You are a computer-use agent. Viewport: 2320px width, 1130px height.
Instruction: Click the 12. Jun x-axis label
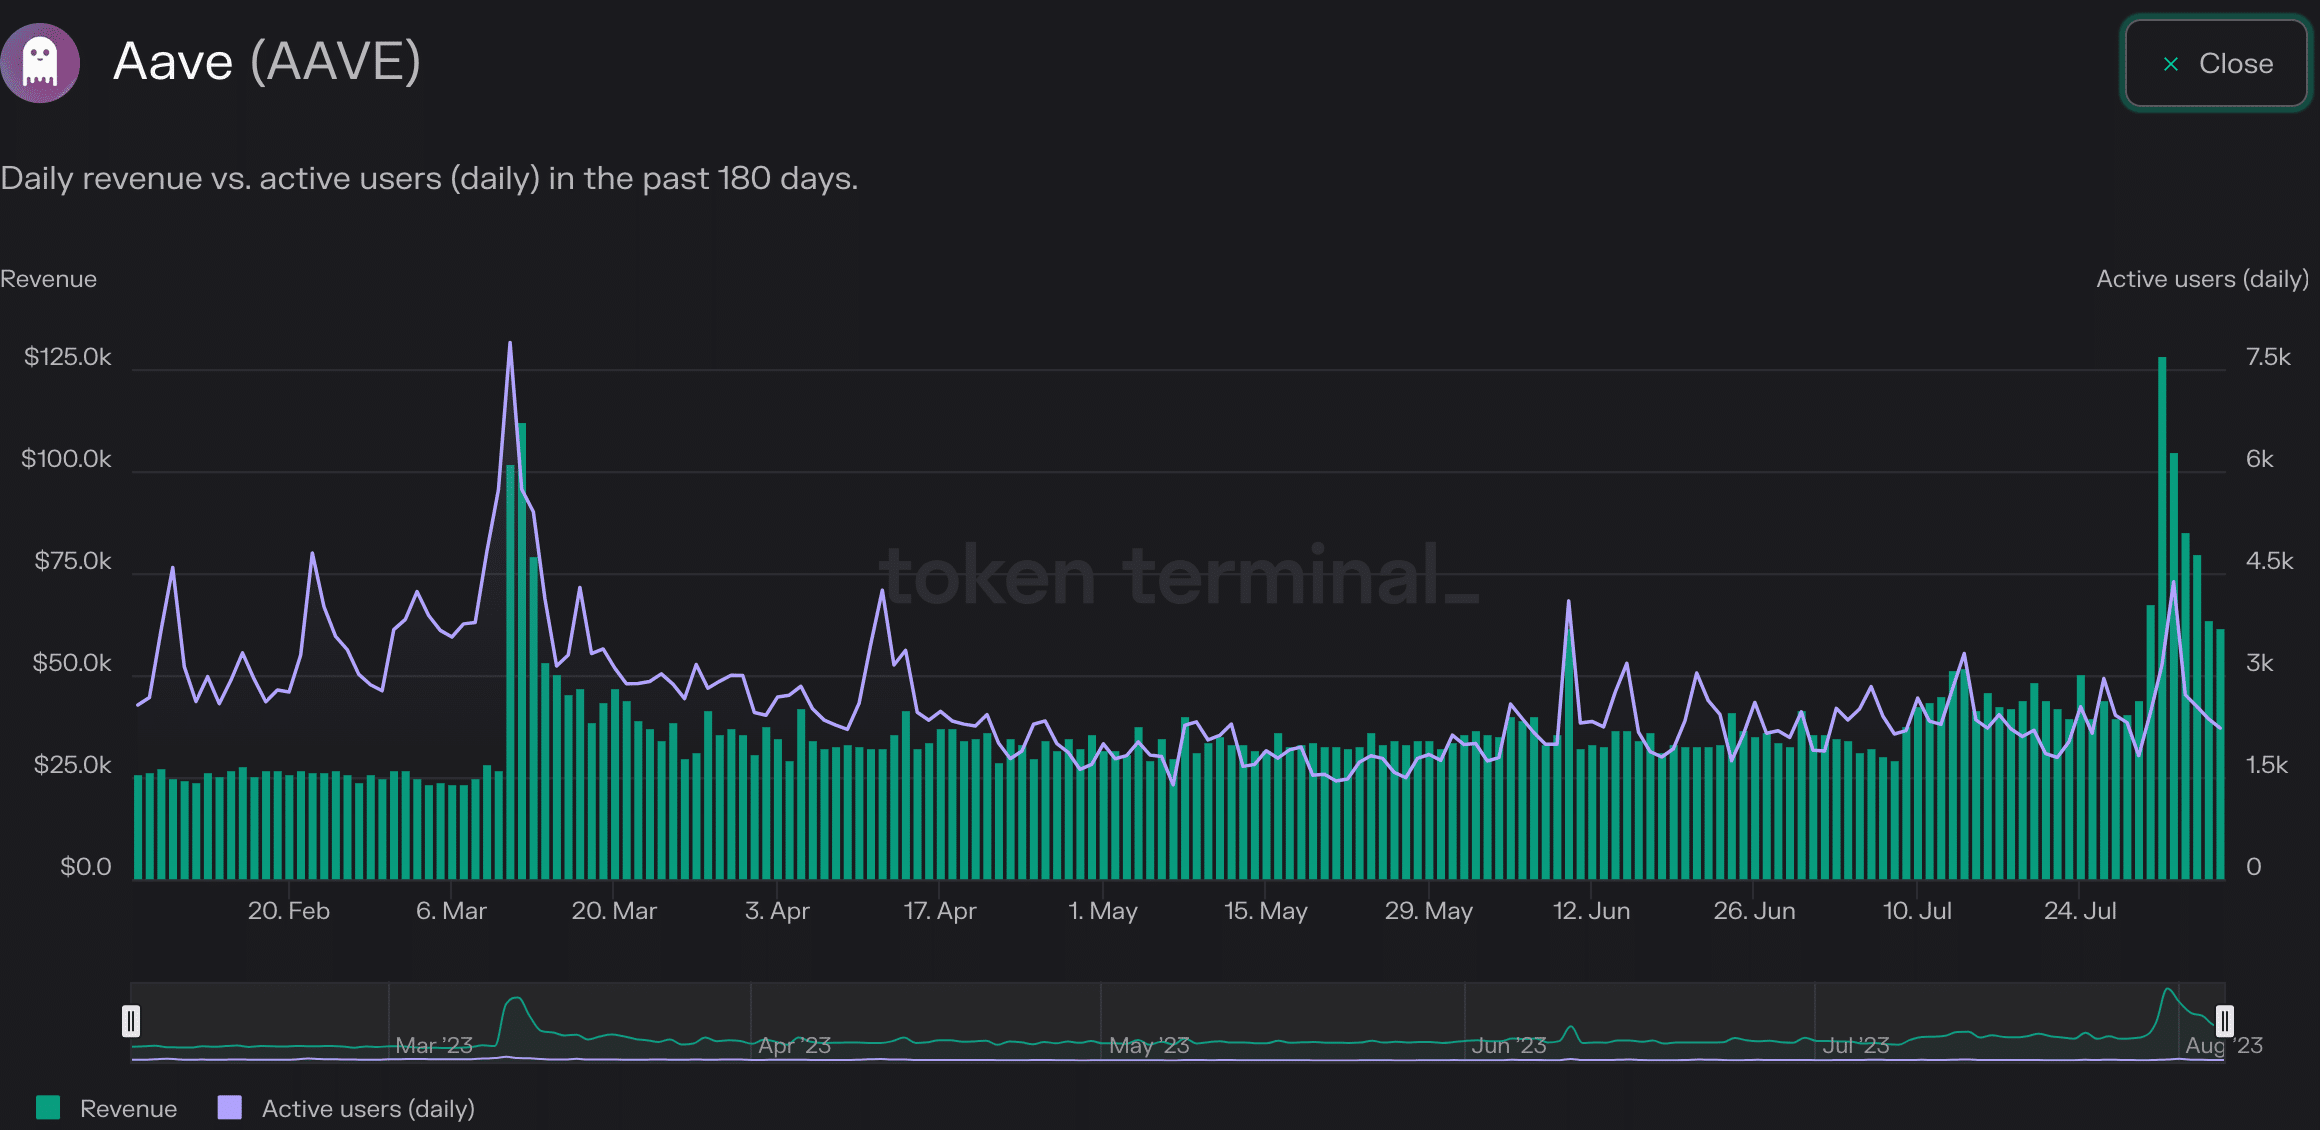(1591, 911)
